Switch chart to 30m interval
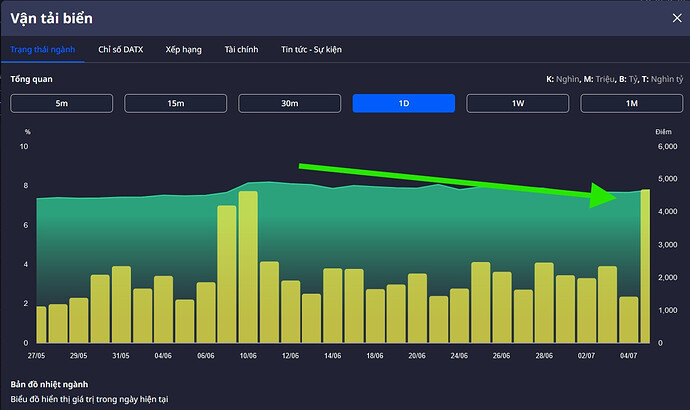Viewport: 690px width, 410px height. tap(289, 104)
